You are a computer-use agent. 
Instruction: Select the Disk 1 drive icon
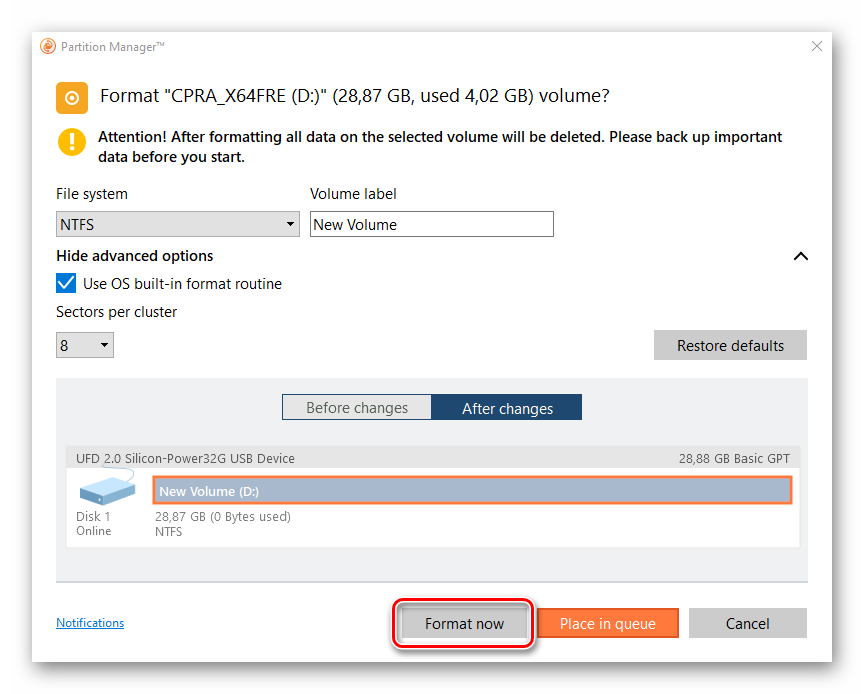point(107,490)
